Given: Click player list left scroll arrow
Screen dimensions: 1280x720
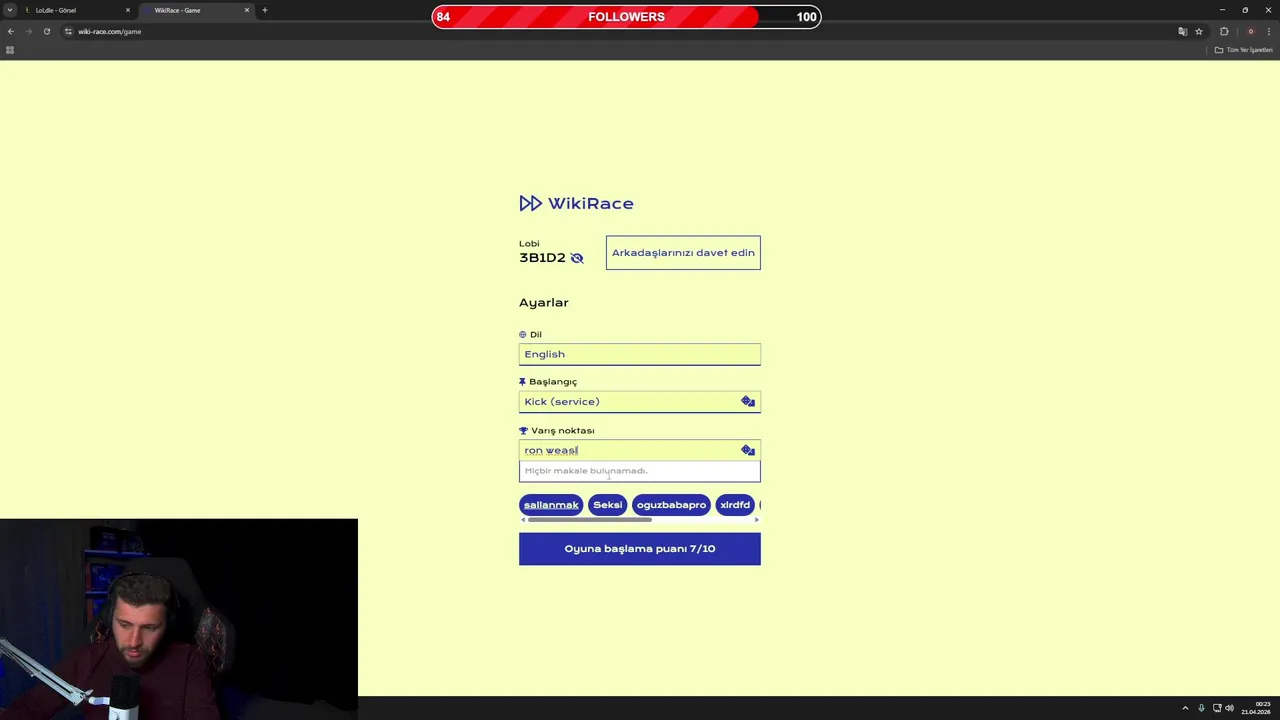Looking at the screenshot, I should (x=523, y=520).
